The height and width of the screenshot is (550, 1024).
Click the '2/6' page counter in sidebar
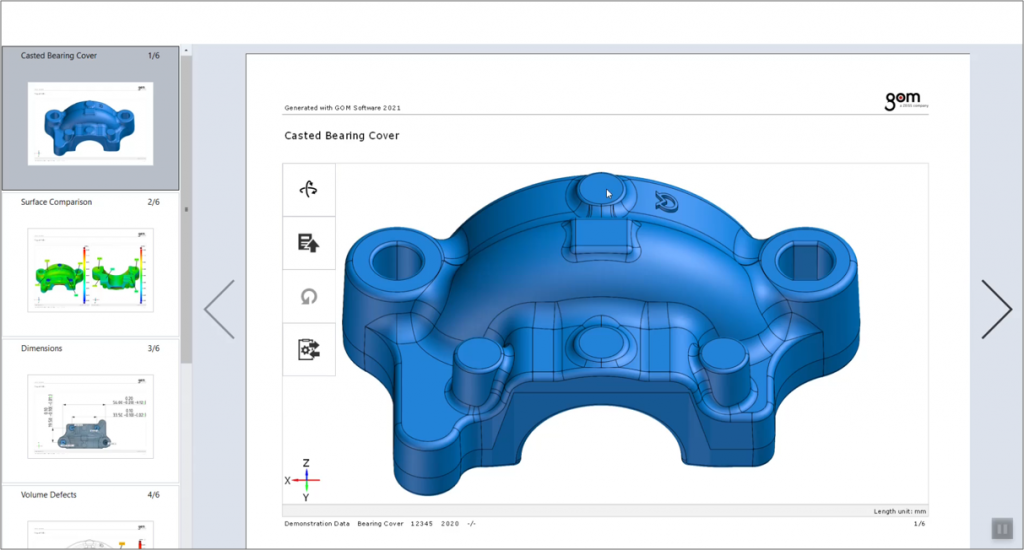point(153,202)
